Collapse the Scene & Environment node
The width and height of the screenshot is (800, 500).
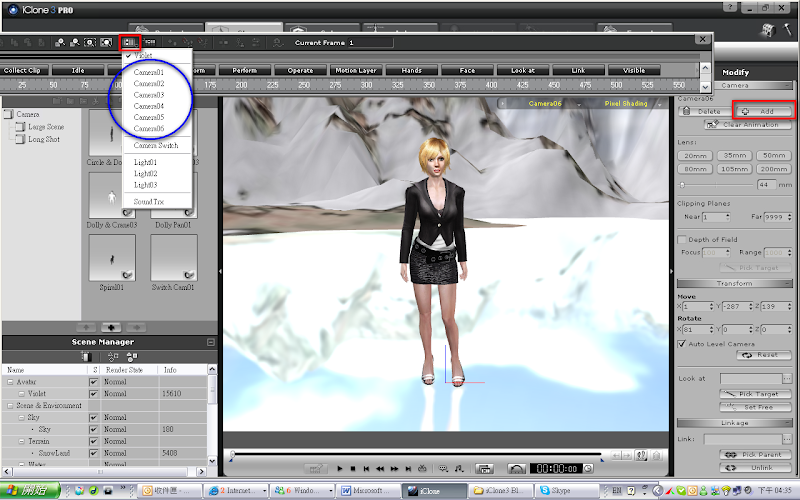9,405
